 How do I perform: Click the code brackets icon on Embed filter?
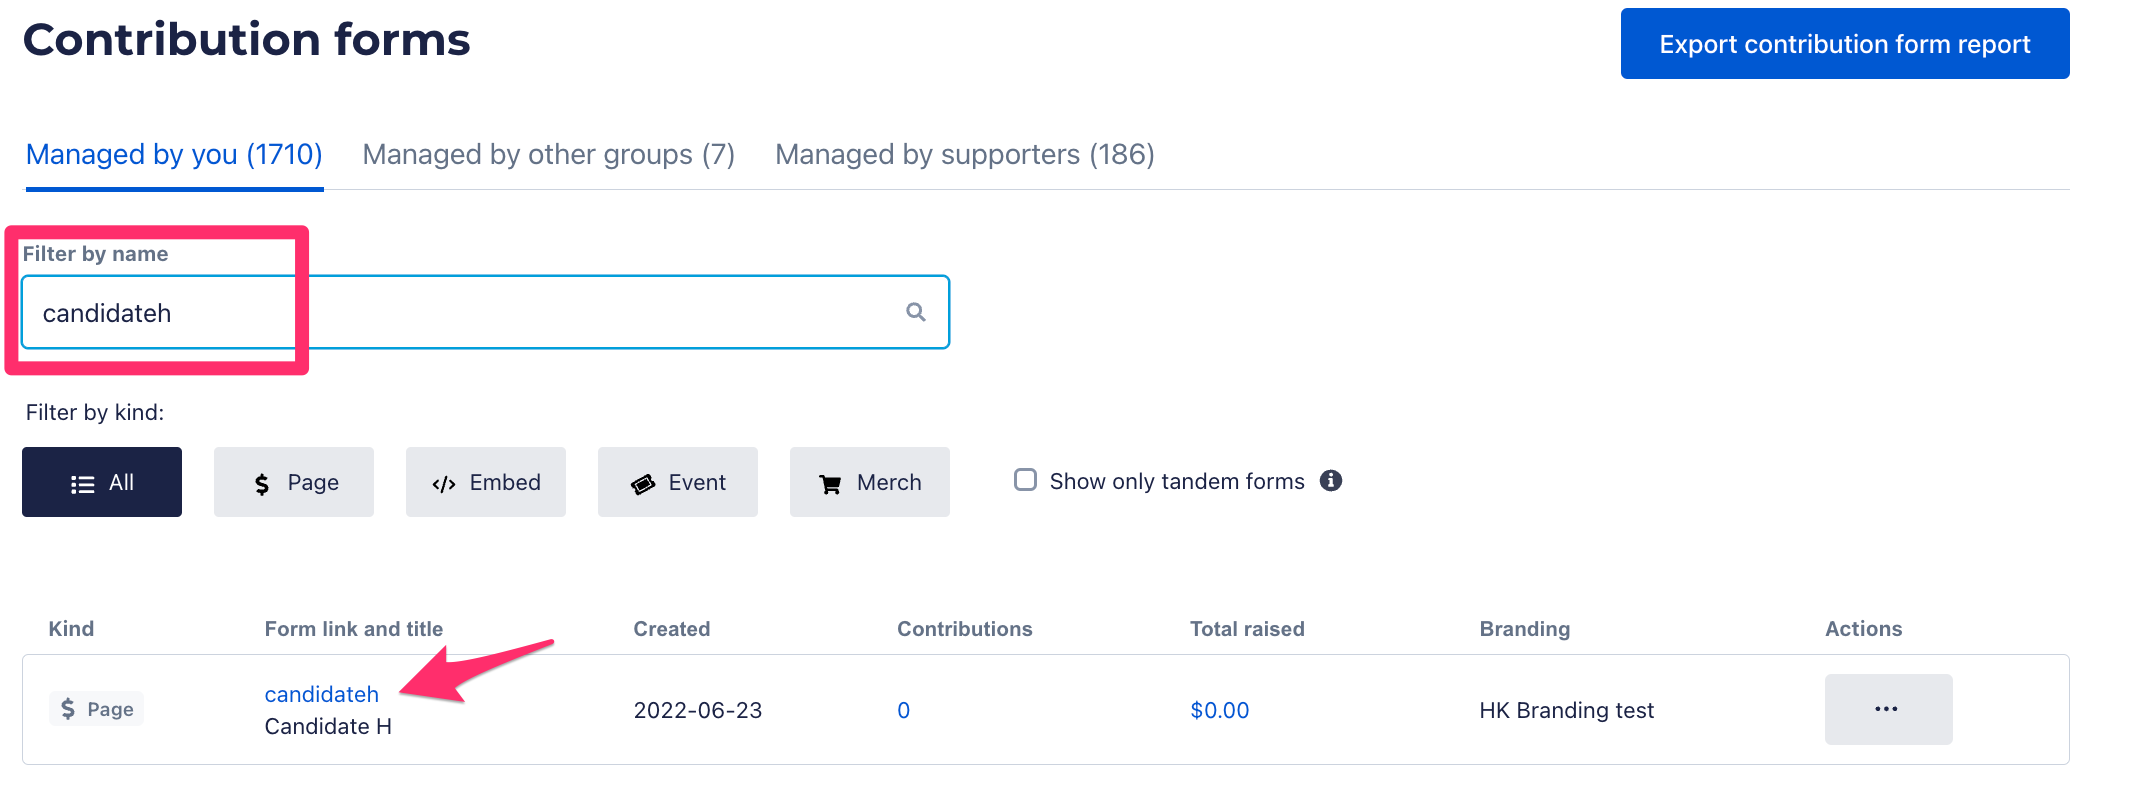point(444,484)
